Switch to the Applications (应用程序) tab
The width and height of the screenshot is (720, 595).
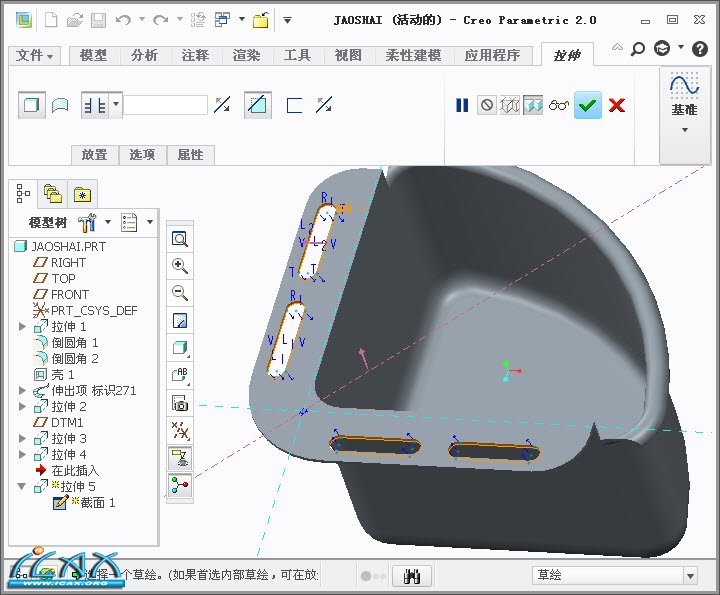[492, 56]
